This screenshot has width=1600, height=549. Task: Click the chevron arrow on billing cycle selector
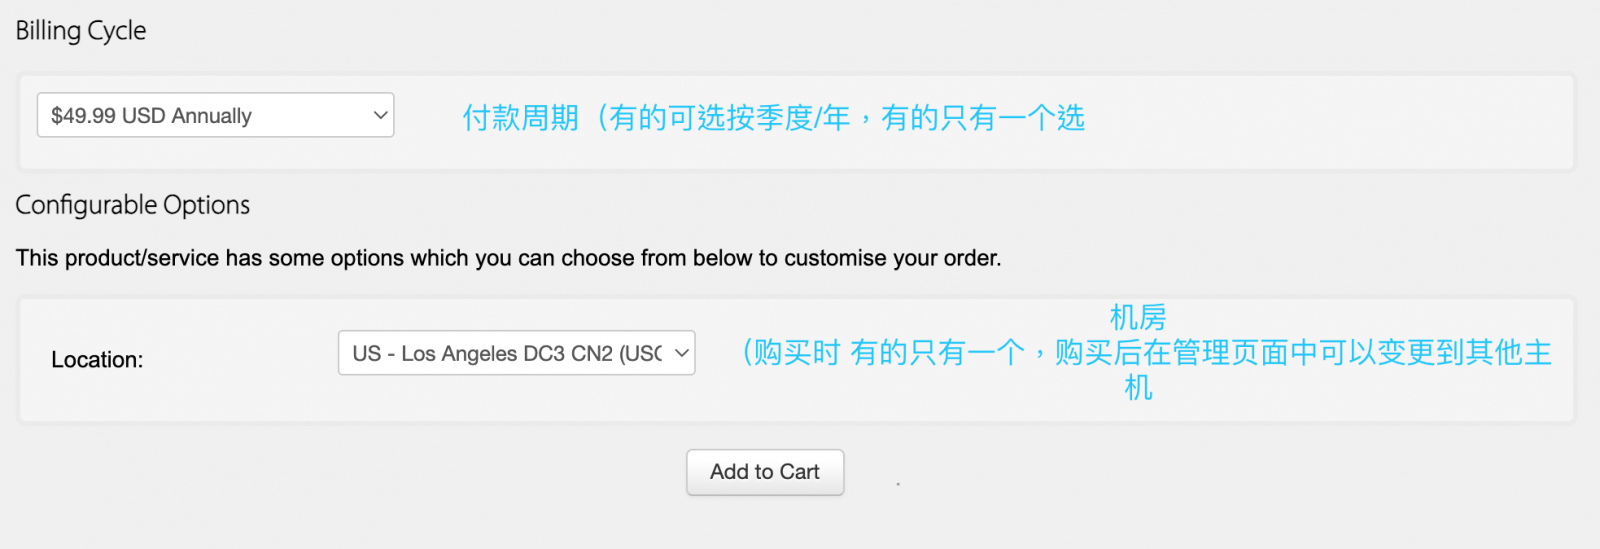click(x=380, y=116)
